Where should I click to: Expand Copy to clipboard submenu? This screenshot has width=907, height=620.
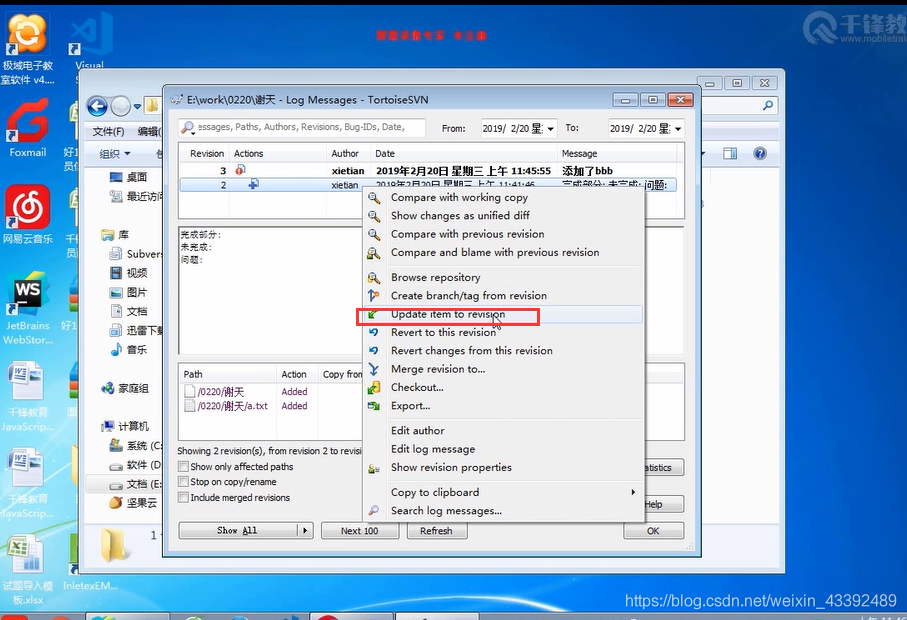click(x=503, y=492)
